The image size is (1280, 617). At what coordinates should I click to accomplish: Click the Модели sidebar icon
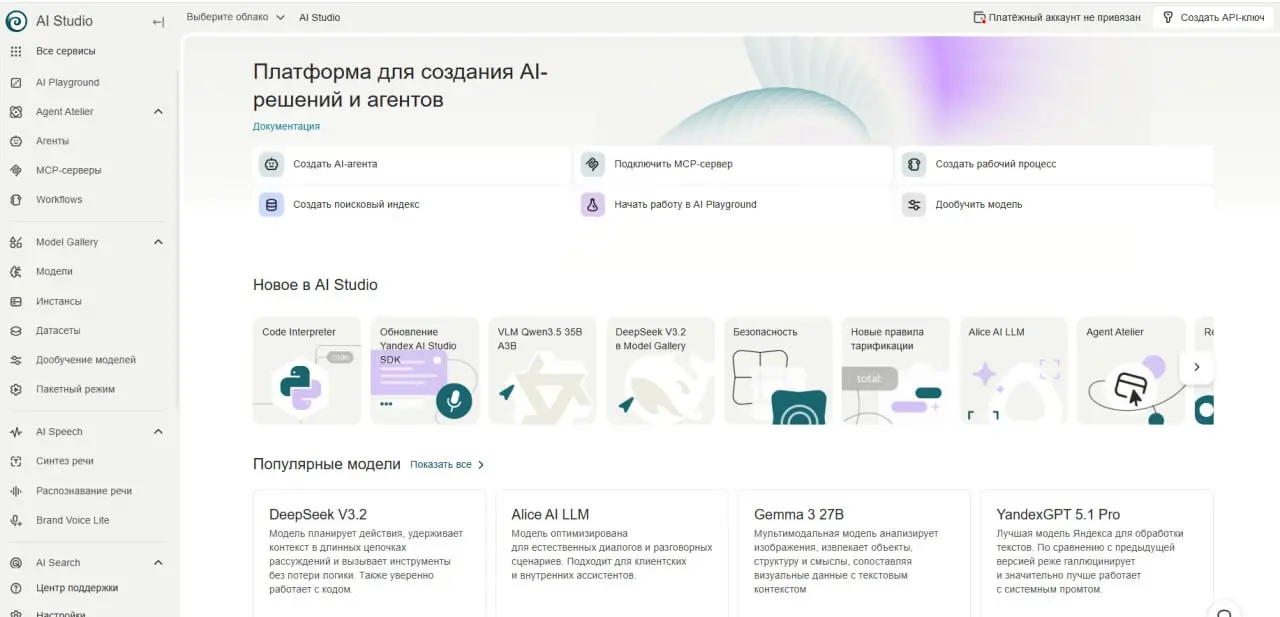(15, 271)
